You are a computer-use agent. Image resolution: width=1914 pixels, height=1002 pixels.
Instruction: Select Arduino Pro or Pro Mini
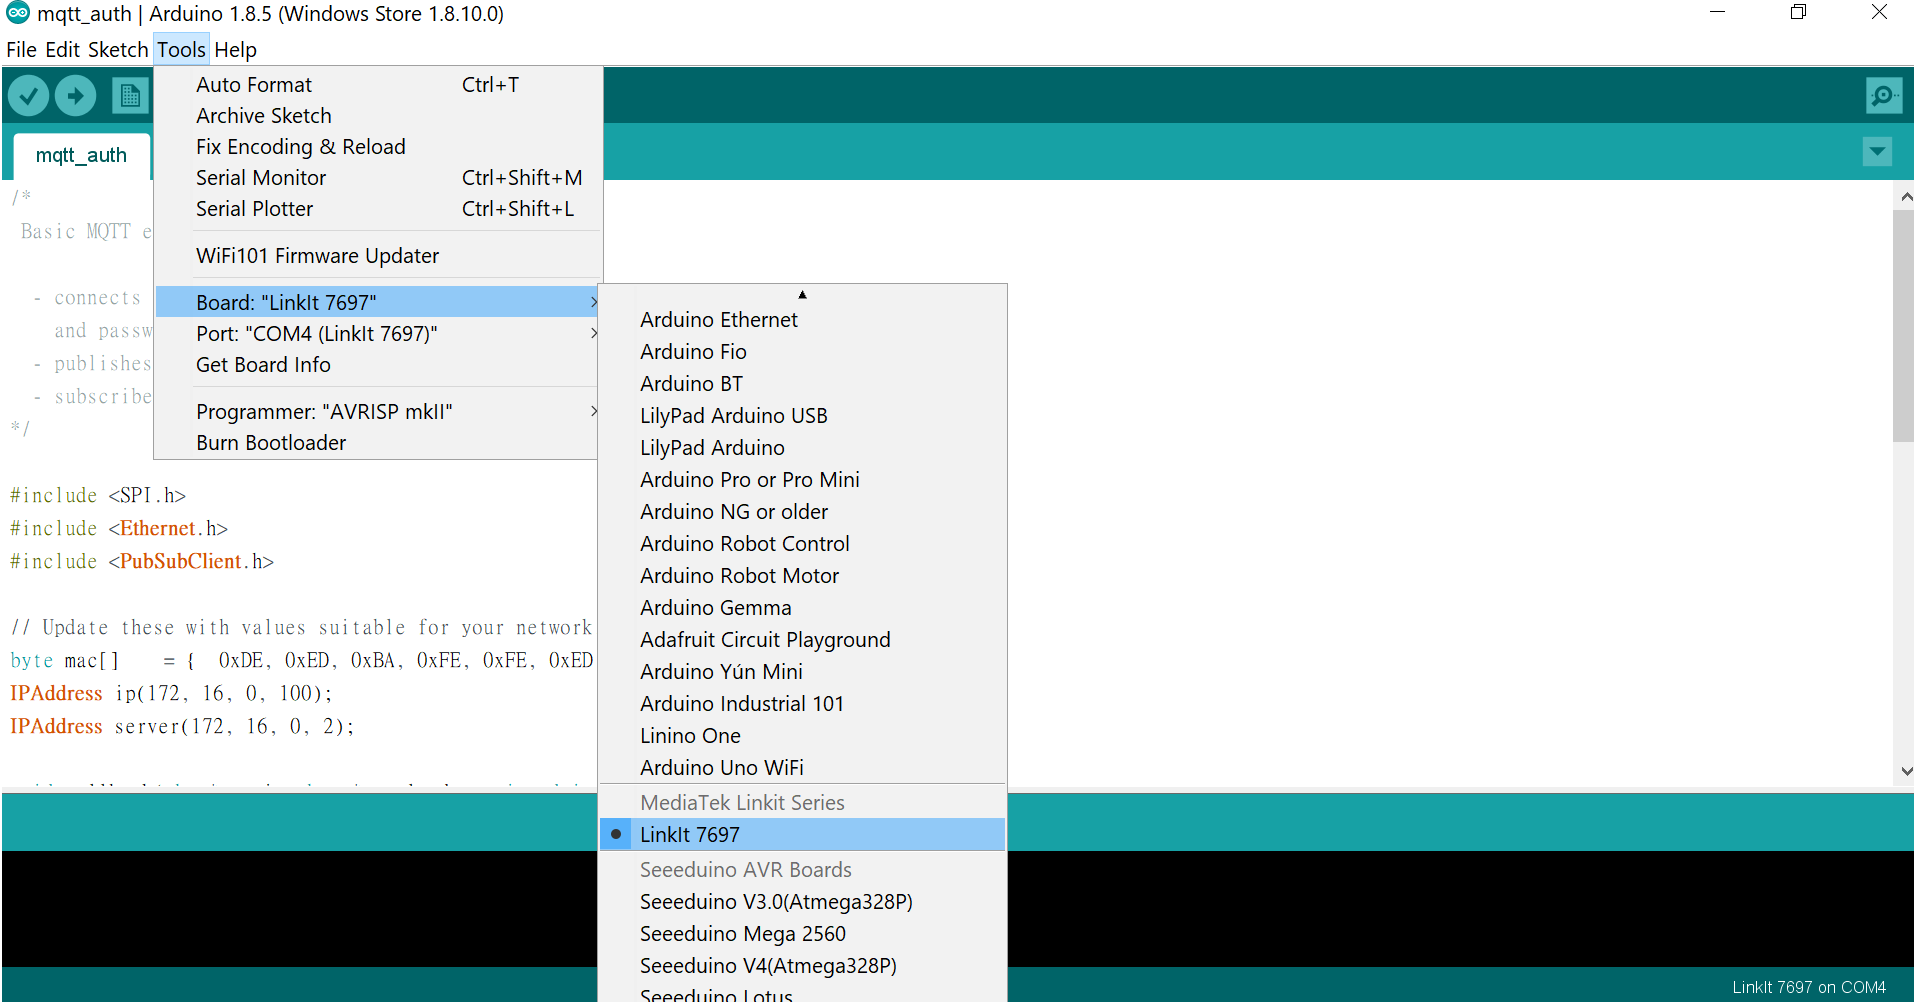(x=802, y=480)
